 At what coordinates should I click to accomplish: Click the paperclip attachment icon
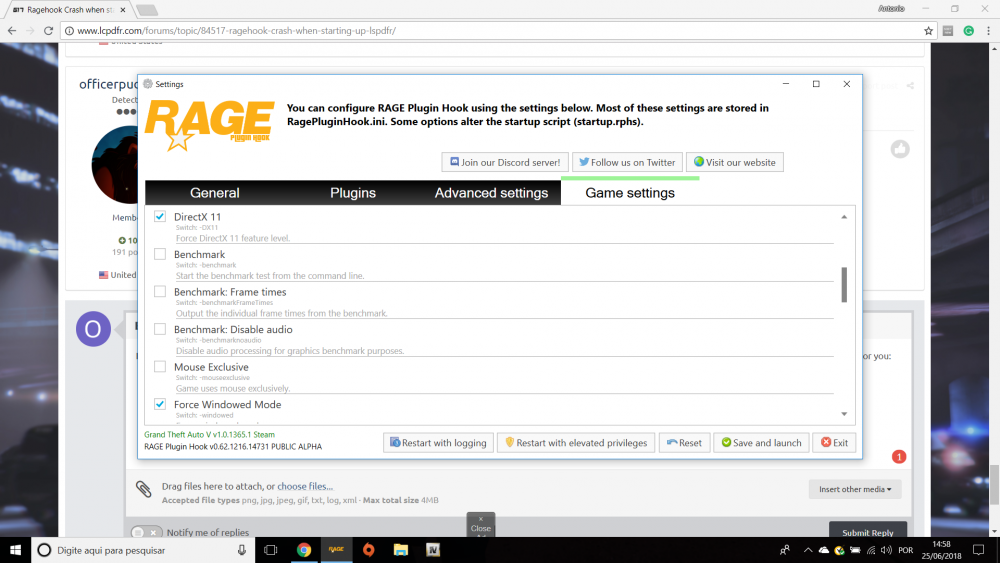point(143,488)
